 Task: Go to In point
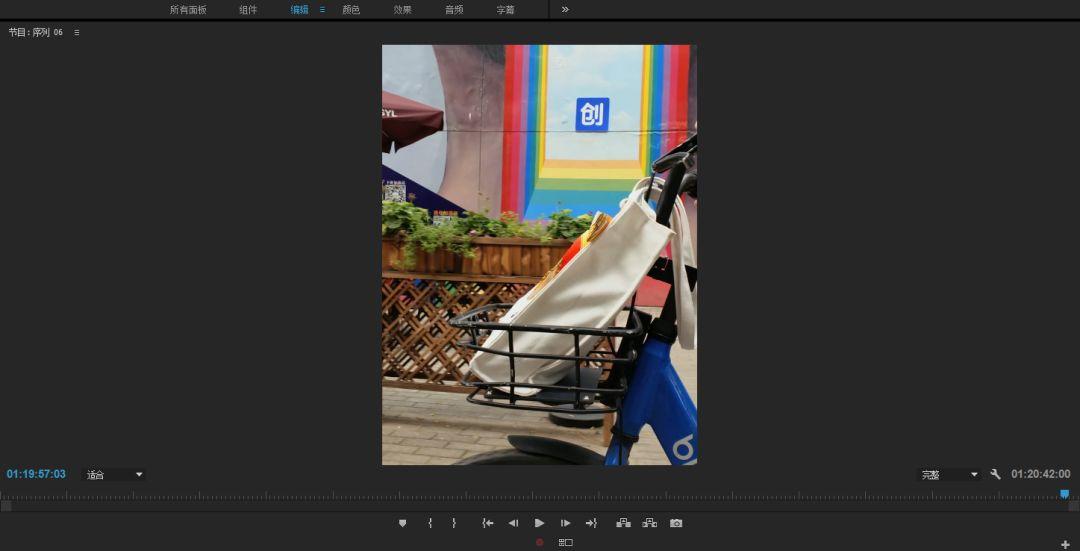[488, 523]
